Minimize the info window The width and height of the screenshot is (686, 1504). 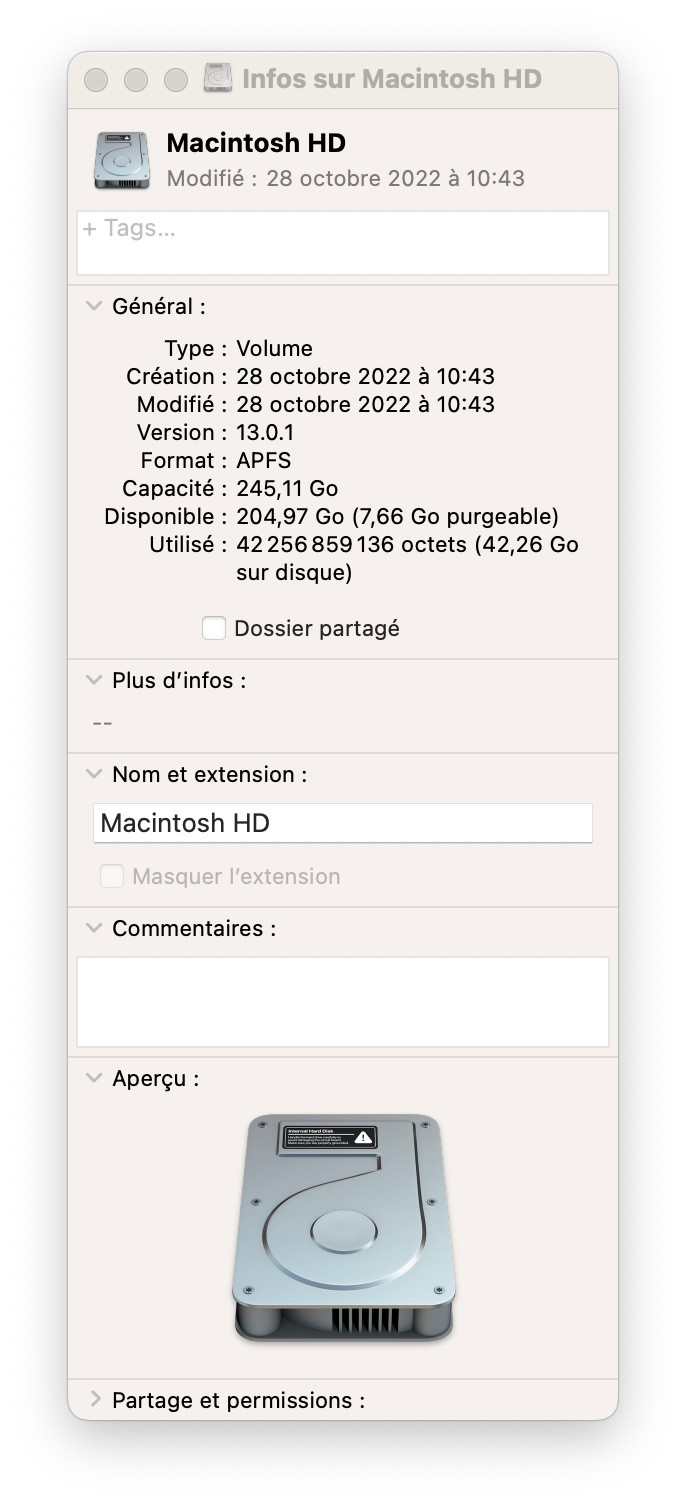pos(136,79)
